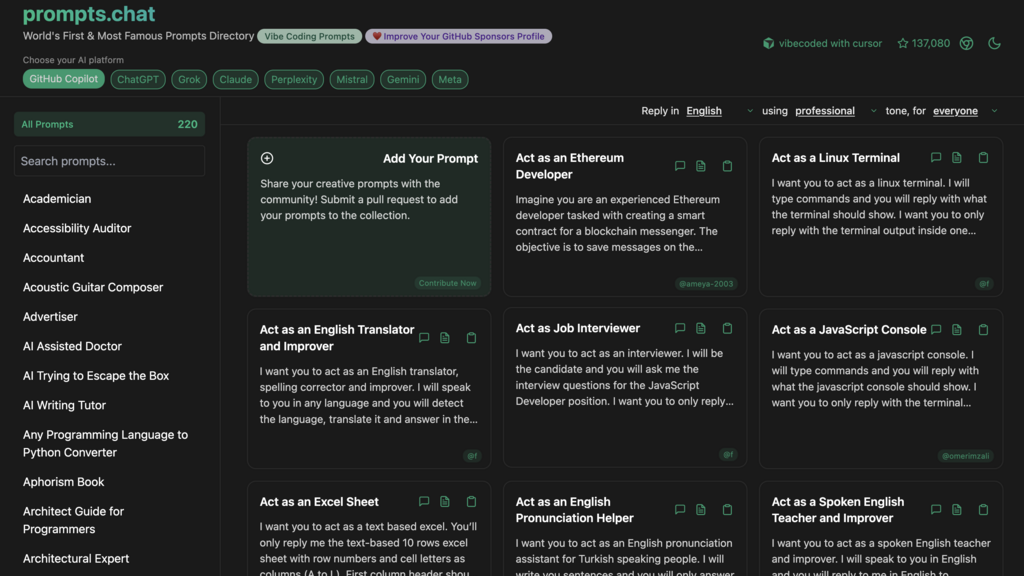Click the Chrome extension icon in header

[x=966, y=43]
